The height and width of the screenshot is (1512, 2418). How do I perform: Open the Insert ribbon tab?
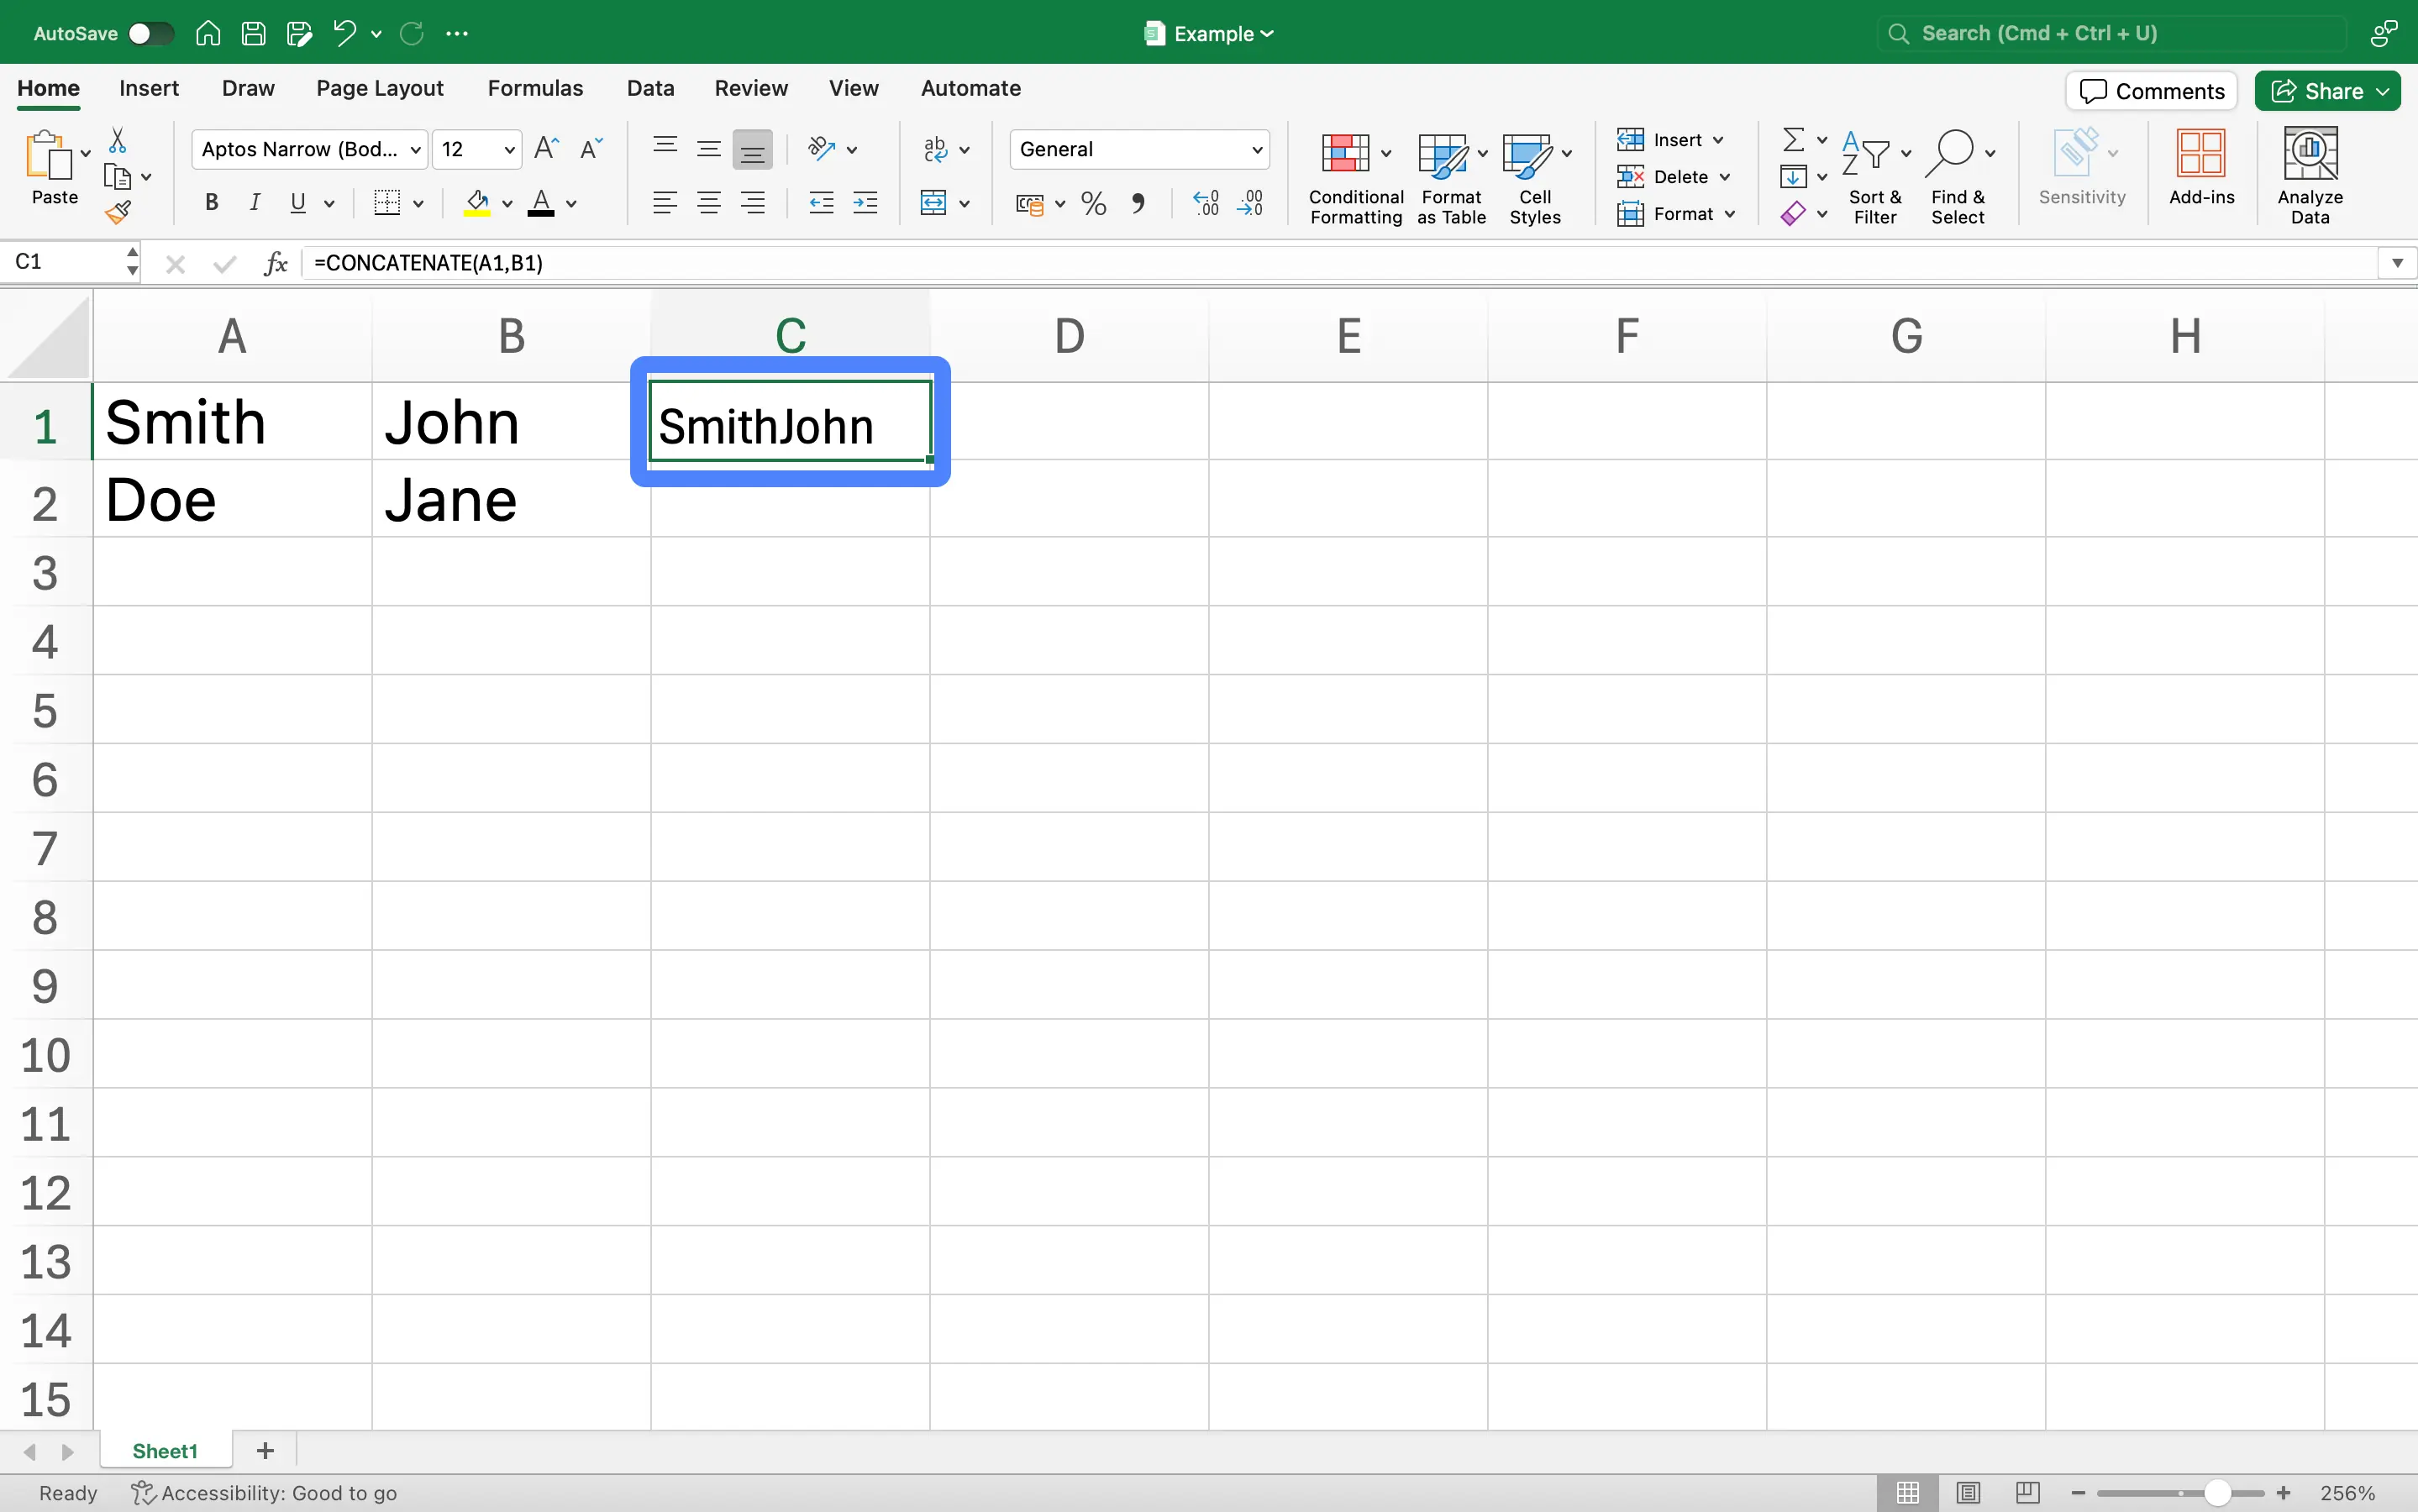[149, 88]
